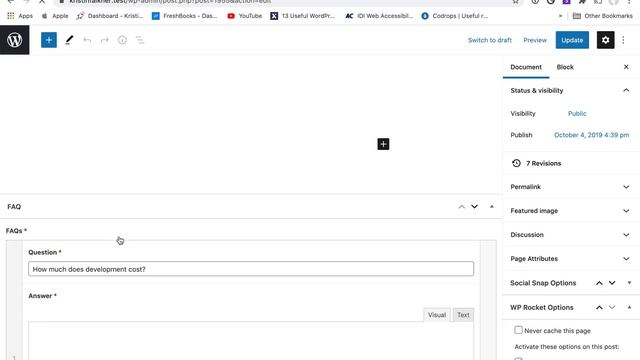Expand the Social Snap Options panel
This screenshot has height=360, width=640.
tap(629, 283)
